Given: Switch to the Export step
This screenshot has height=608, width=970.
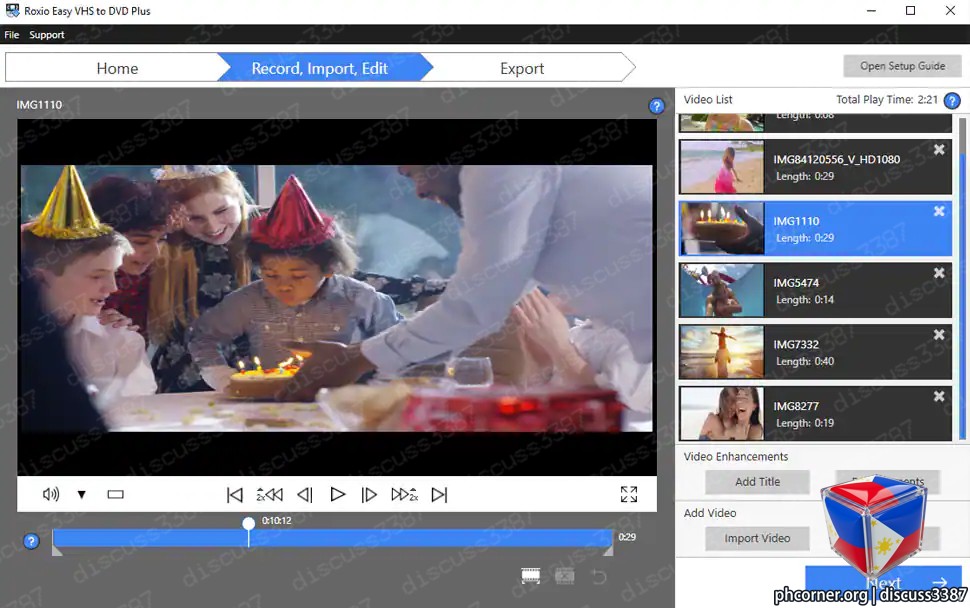Looking at the screenshot, I should pos(521,68).
